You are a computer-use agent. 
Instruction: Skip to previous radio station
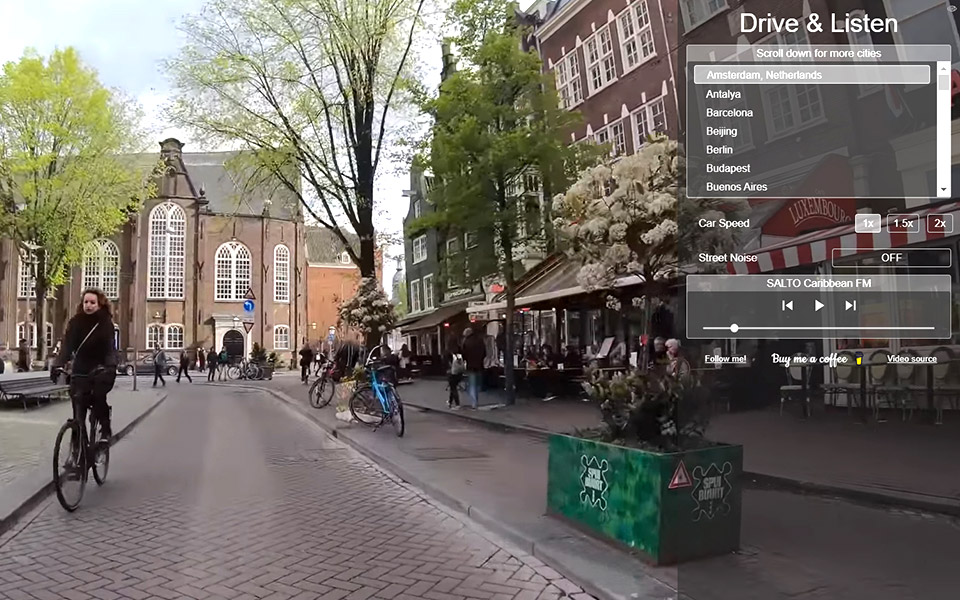[787, 305]
